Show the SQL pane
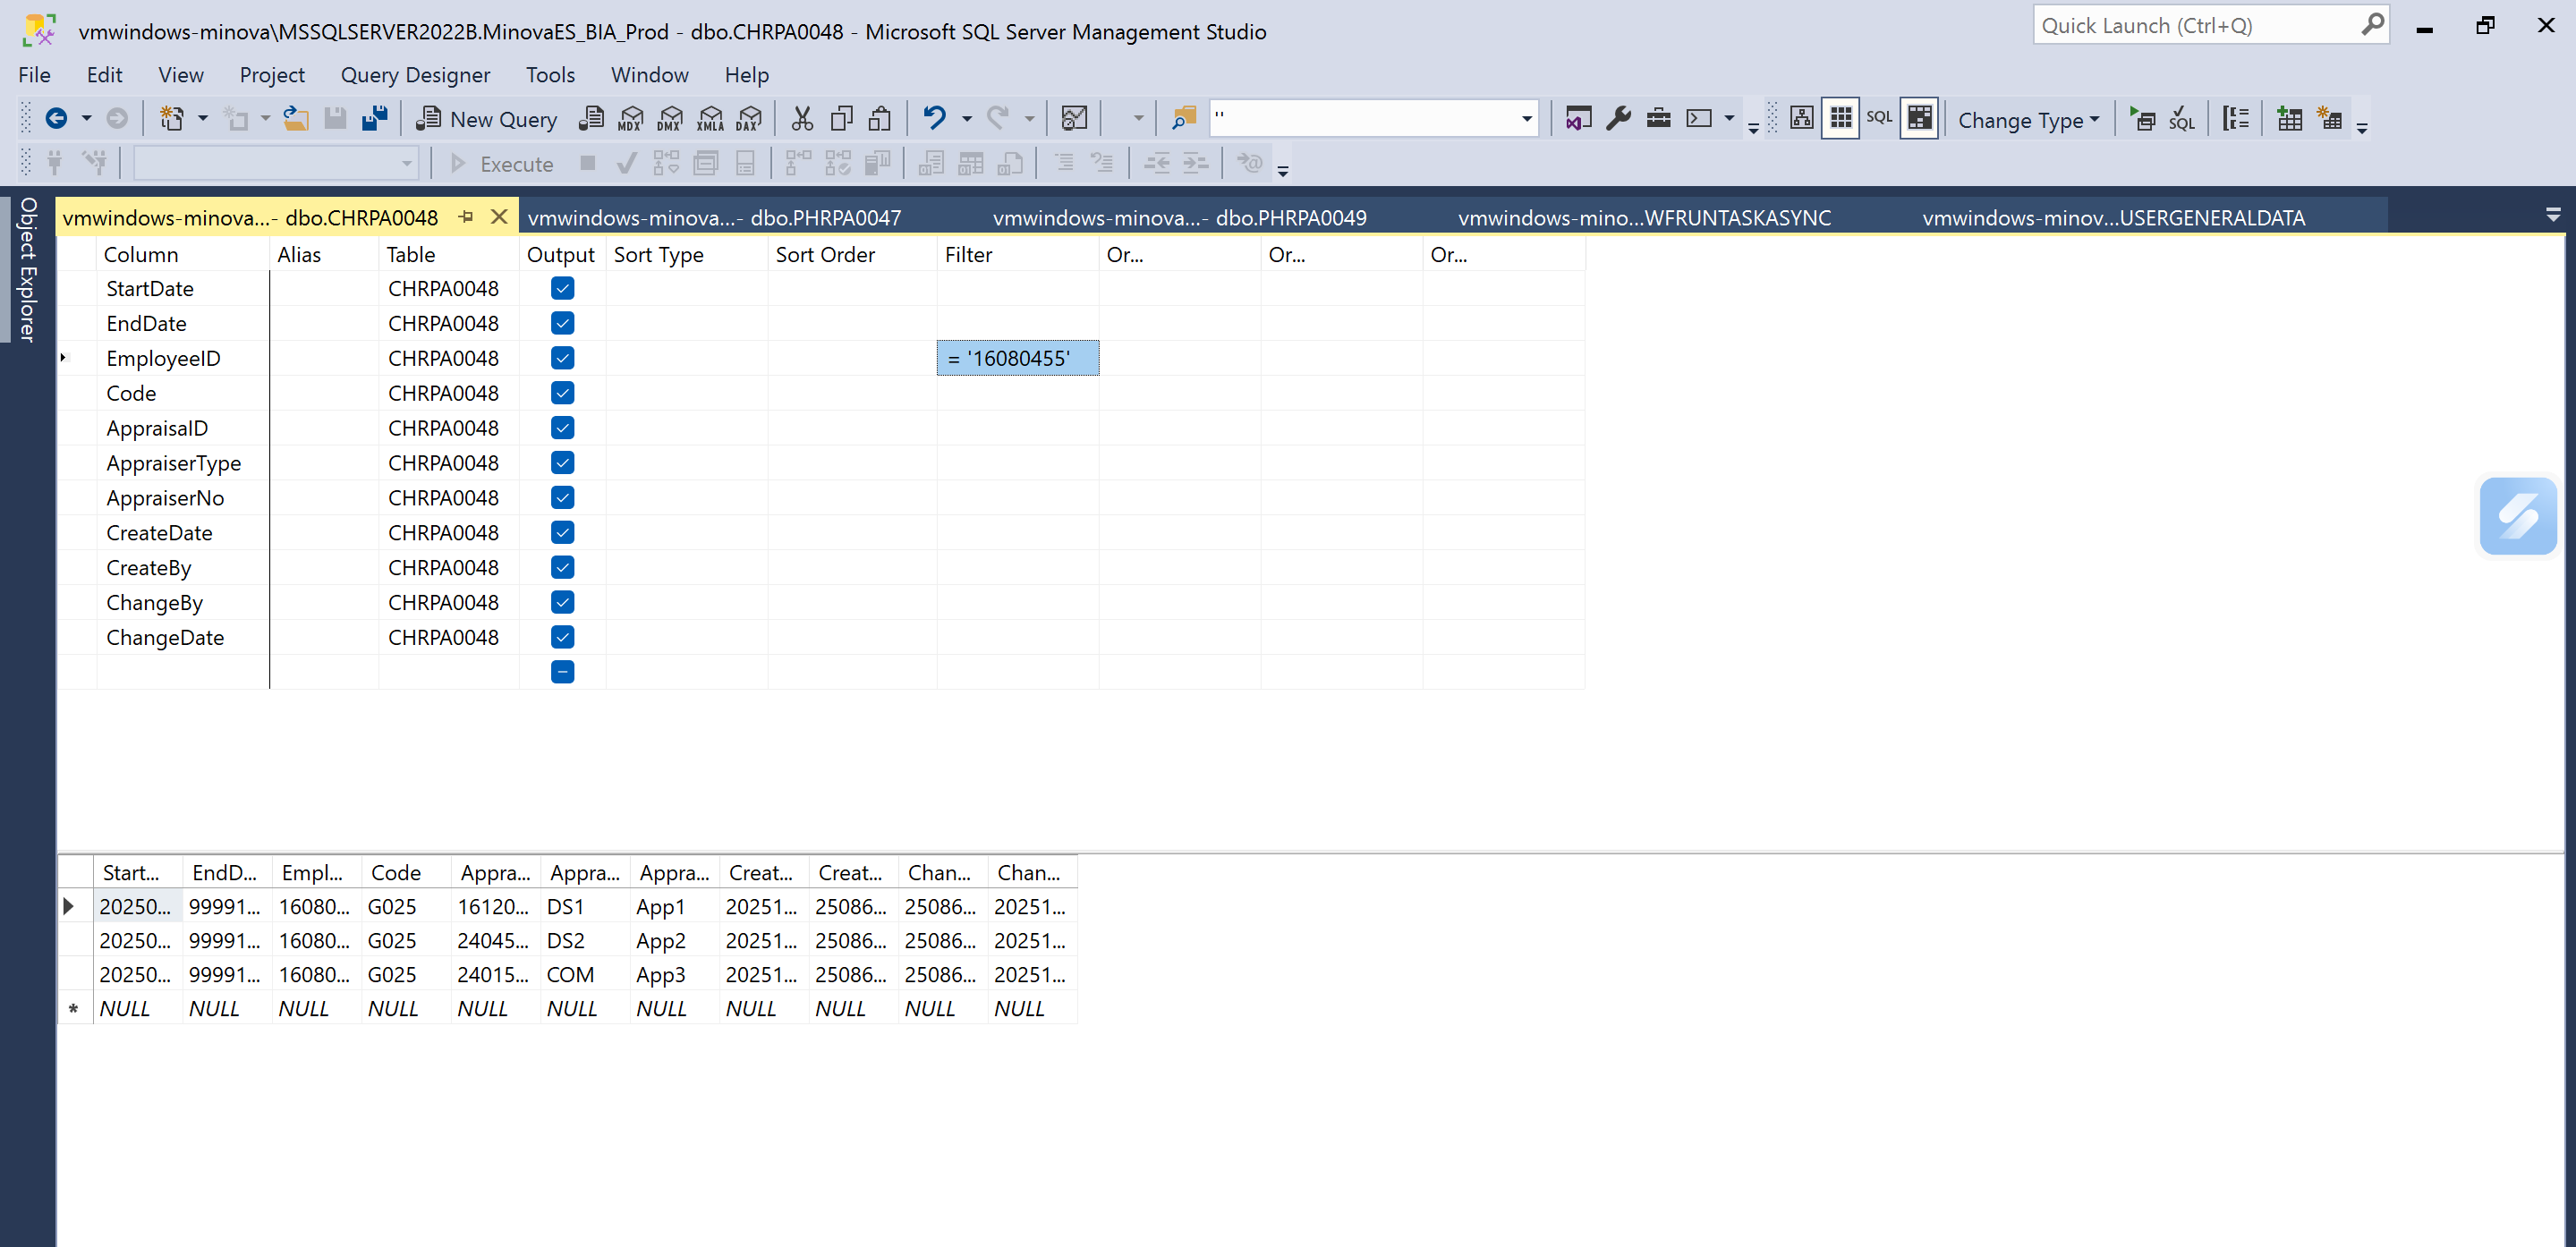Viewport: 2576px width, 1247px height. [x=1879, y=118]
